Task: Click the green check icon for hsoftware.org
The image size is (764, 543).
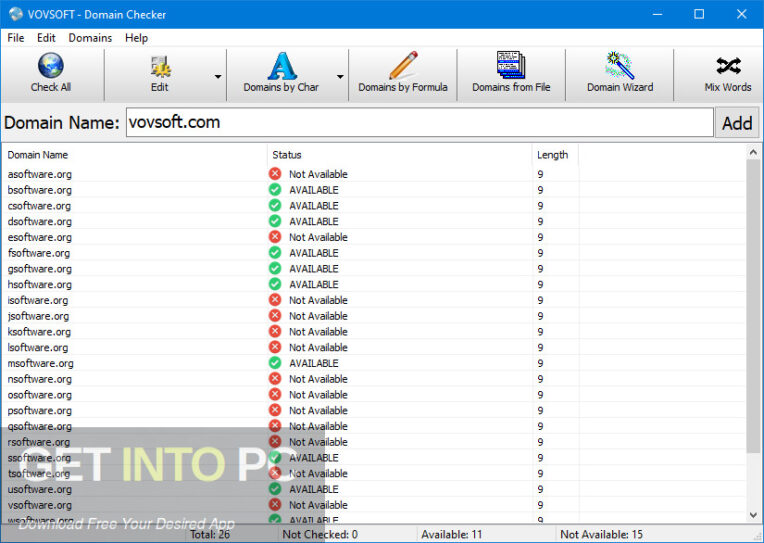Action: [x=275, y=284]
